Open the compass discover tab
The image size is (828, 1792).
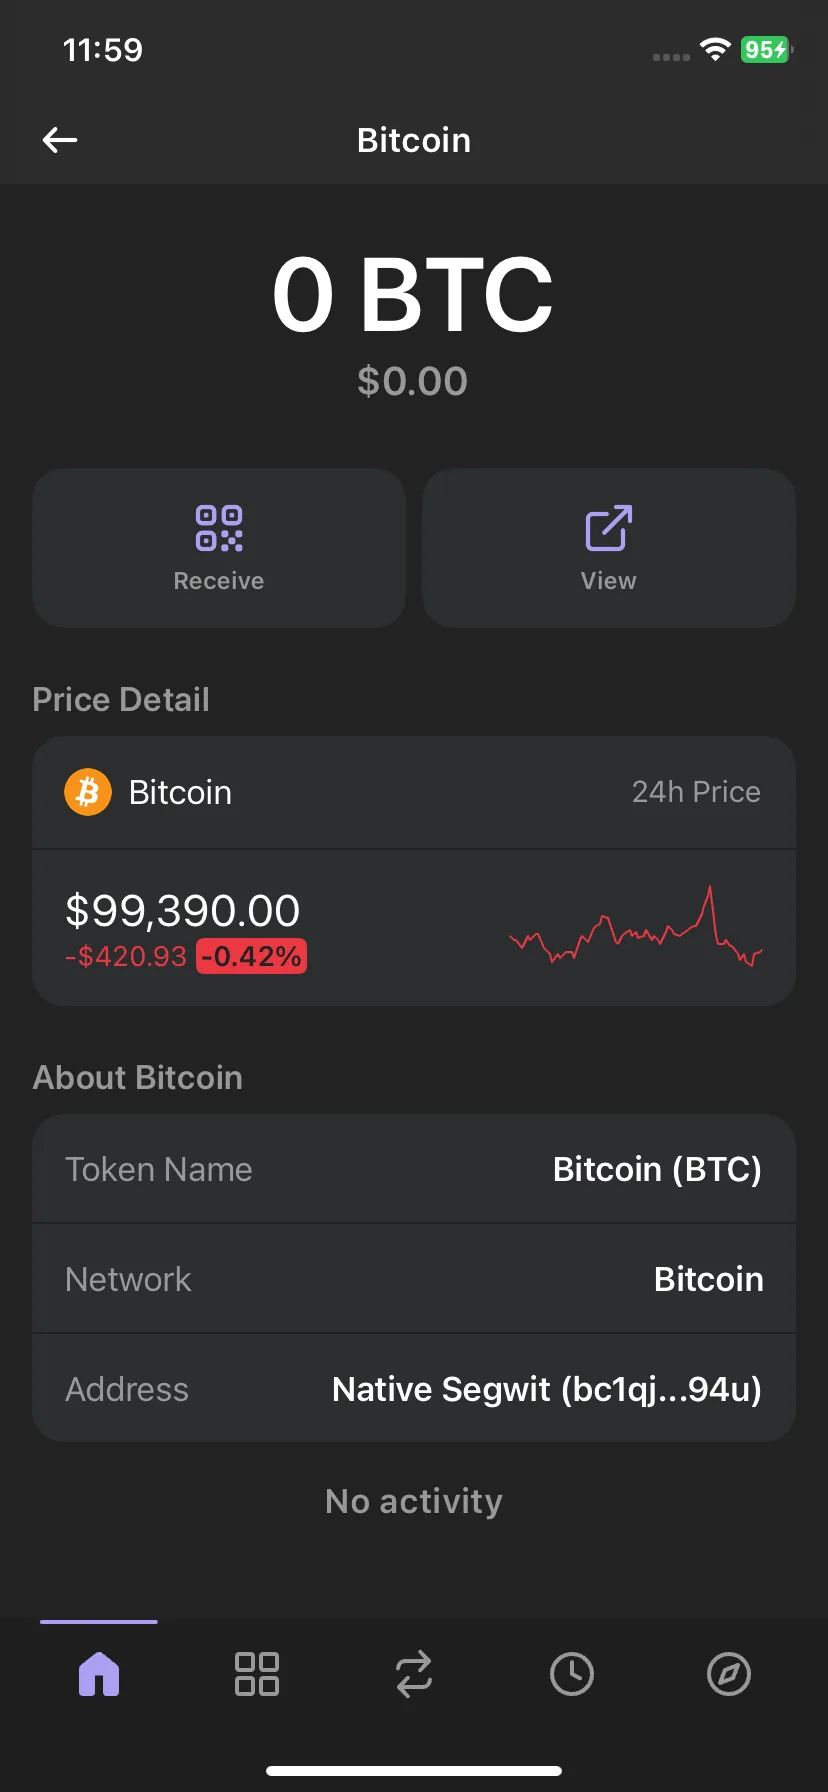pos(729,1674)
